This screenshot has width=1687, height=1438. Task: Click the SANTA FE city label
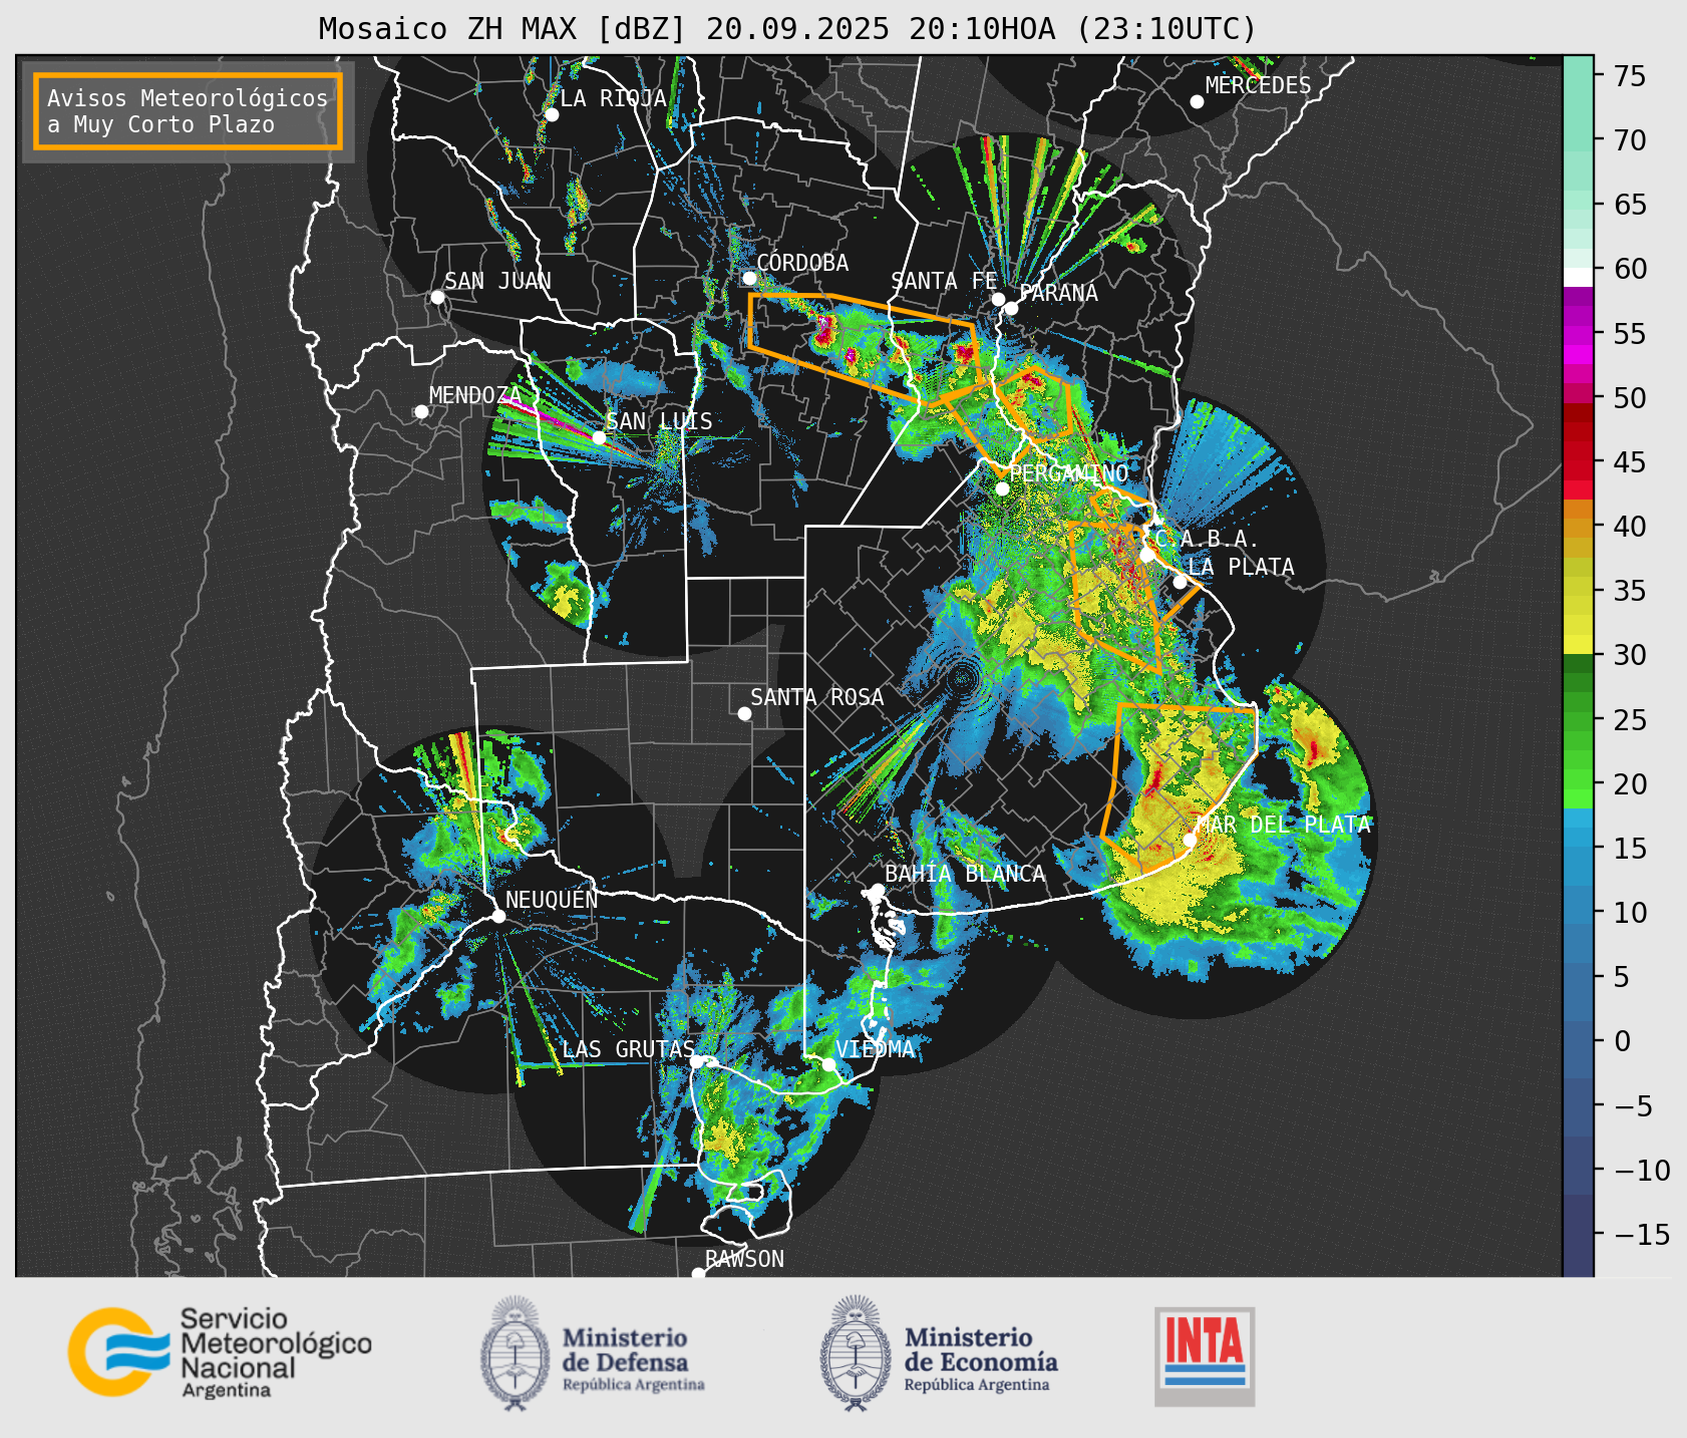tap(944, 282)
